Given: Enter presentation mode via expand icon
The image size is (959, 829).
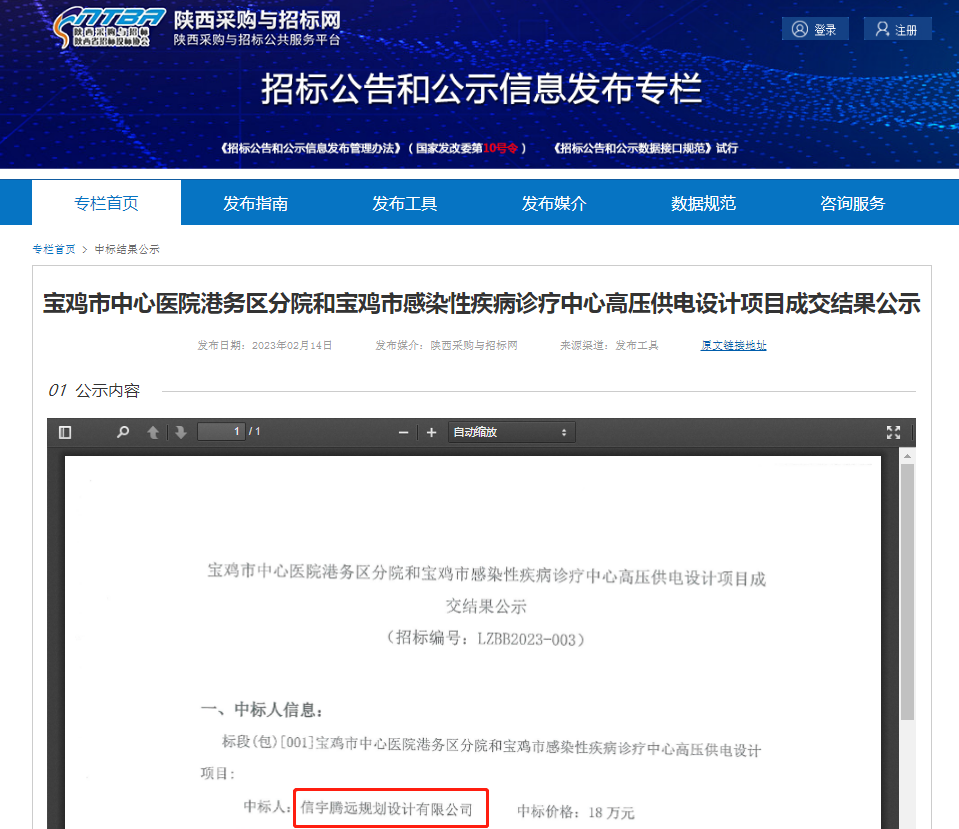Looking at the screenshot, I should pos(893,432).
